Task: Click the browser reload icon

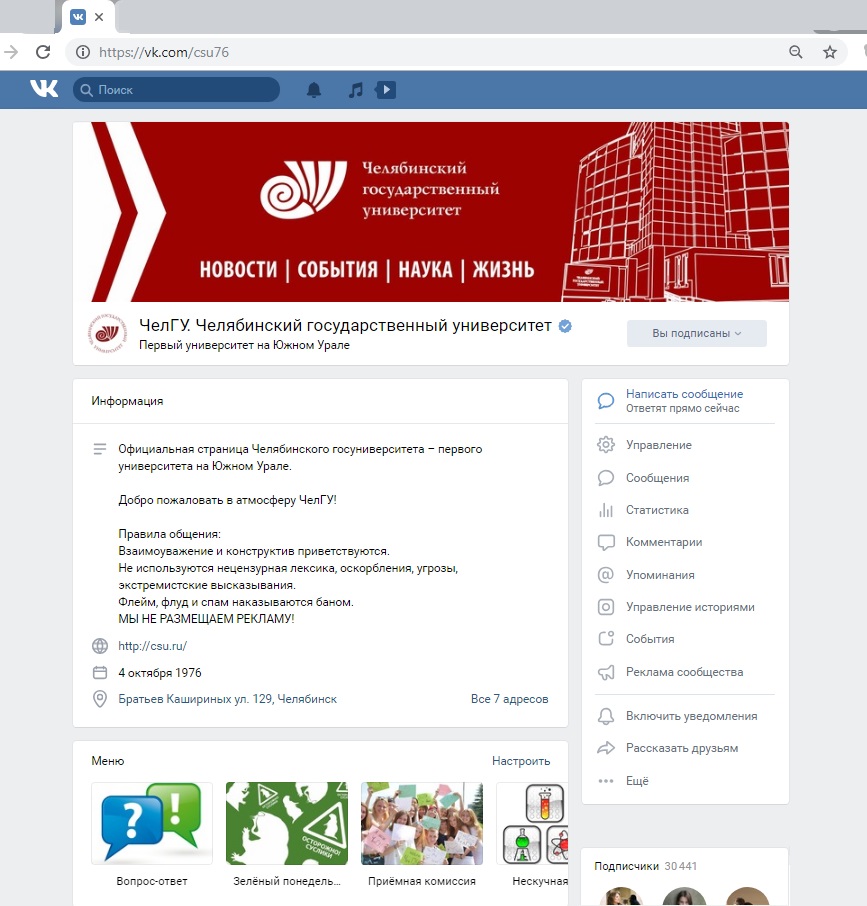Action: click(x=43, y=52)
